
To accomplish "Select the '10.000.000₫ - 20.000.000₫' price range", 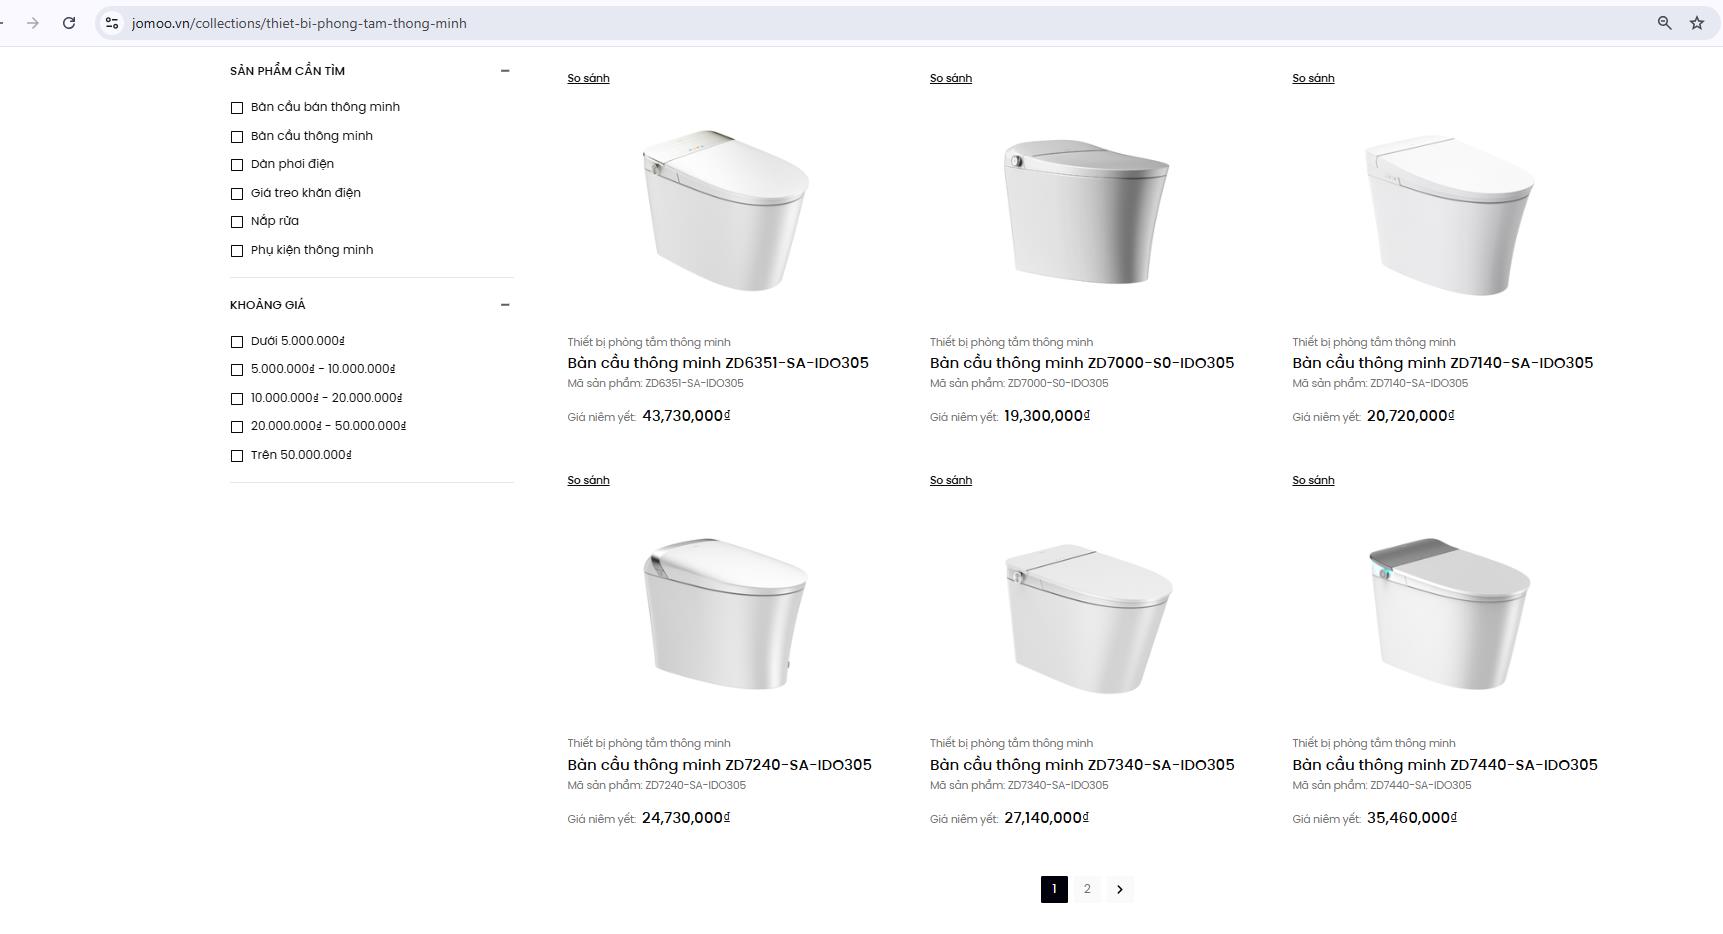I will 237,399.
